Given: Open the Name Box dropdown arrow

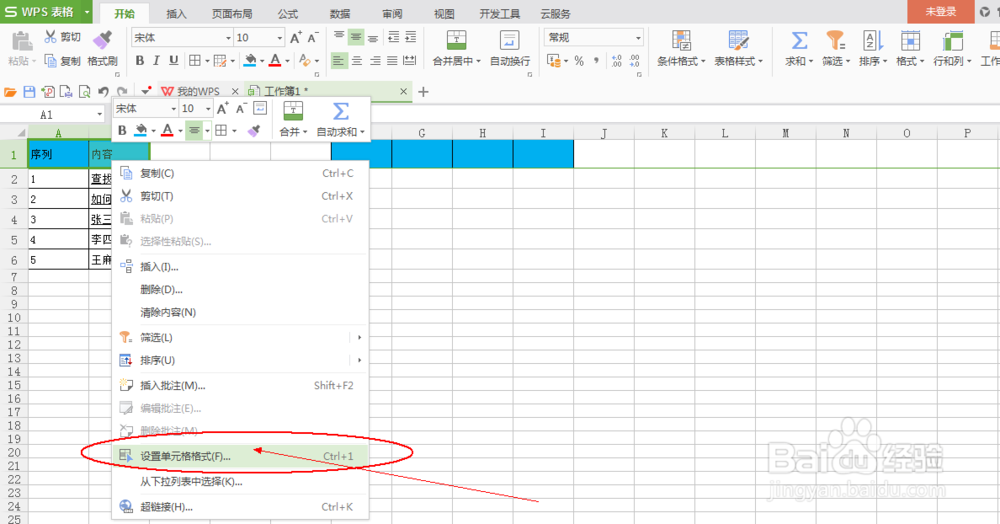Looking at the screenshot, I should (x=99, y=115).
